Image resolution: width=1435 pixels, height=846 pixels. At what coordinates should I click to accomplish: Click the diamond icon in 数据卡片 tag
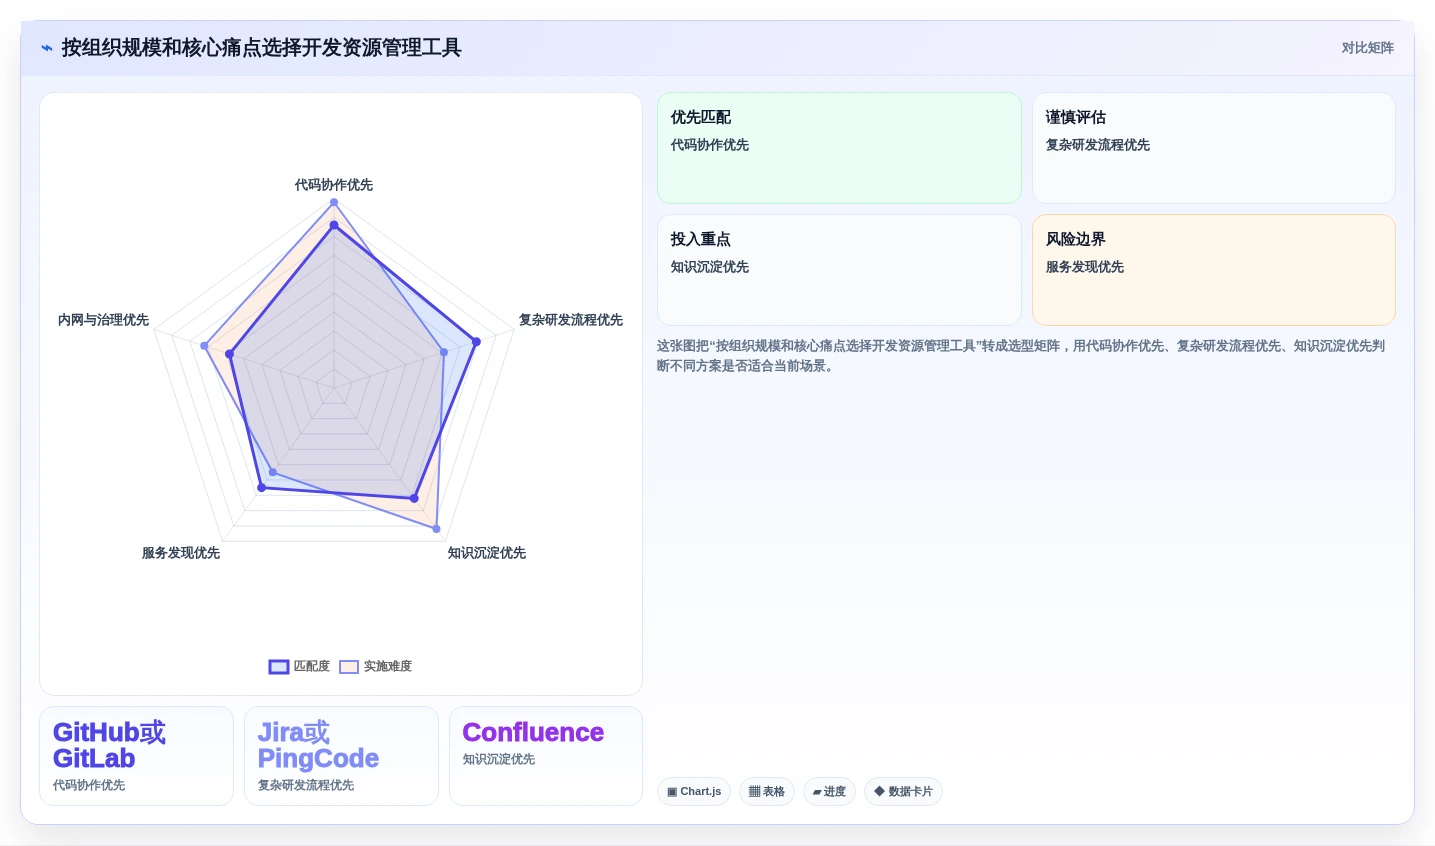(879, 791)
